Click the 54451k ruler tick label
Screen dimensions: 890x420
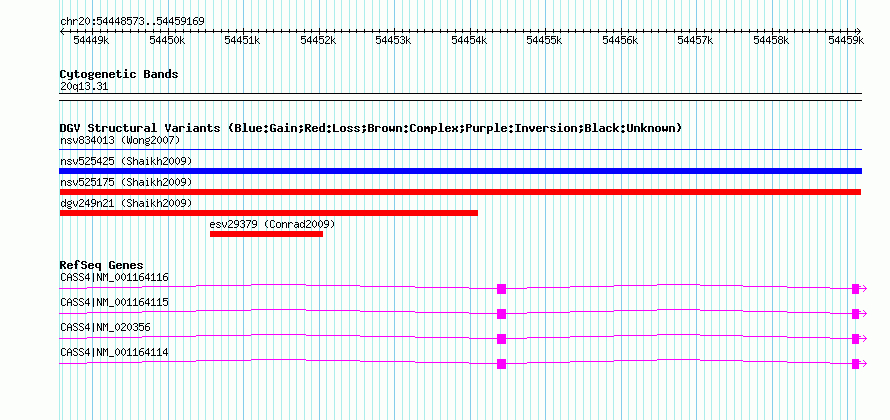[242, 40]
